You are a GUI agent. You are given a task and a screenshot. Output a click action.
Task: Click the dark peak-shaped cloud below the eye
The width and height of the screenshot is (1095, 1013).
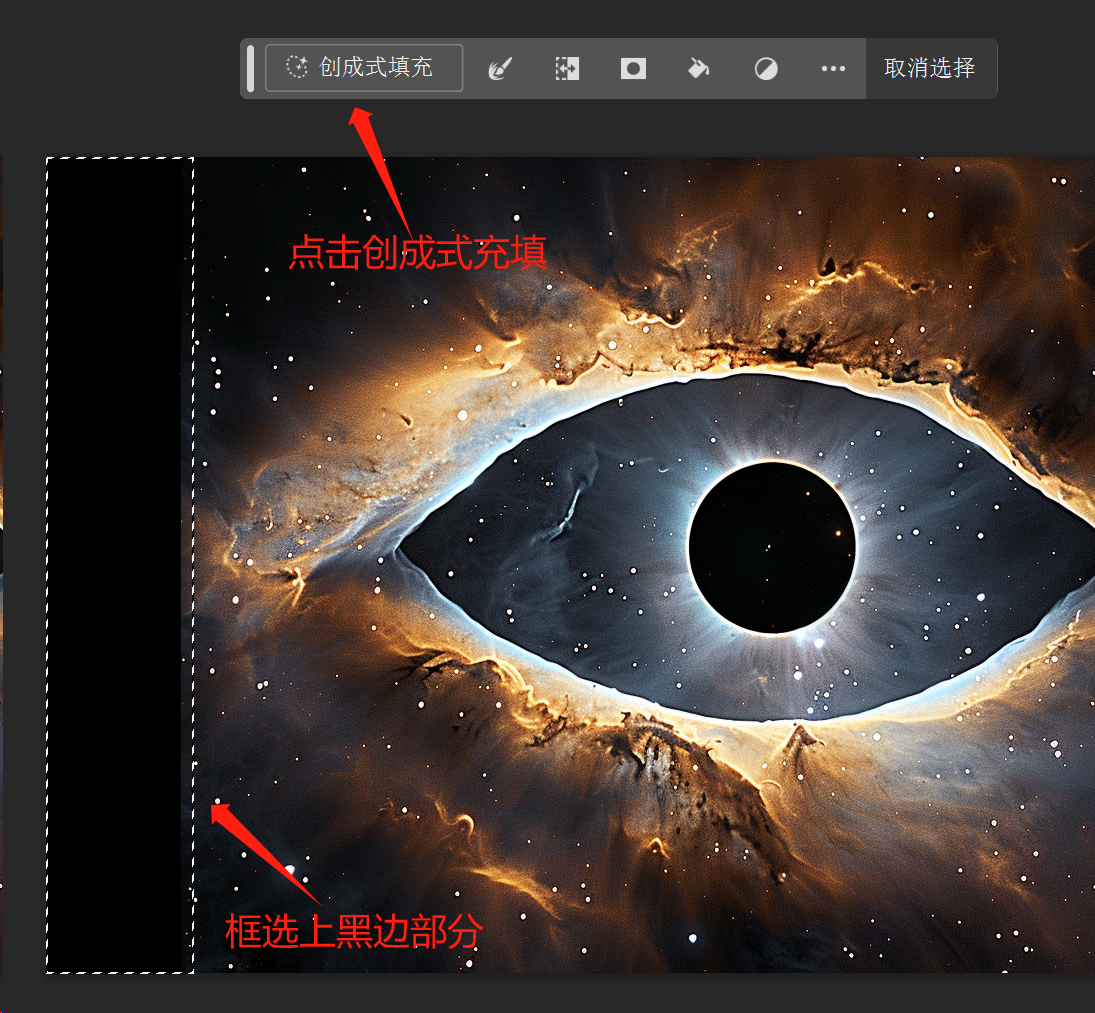tap(800, 740)
